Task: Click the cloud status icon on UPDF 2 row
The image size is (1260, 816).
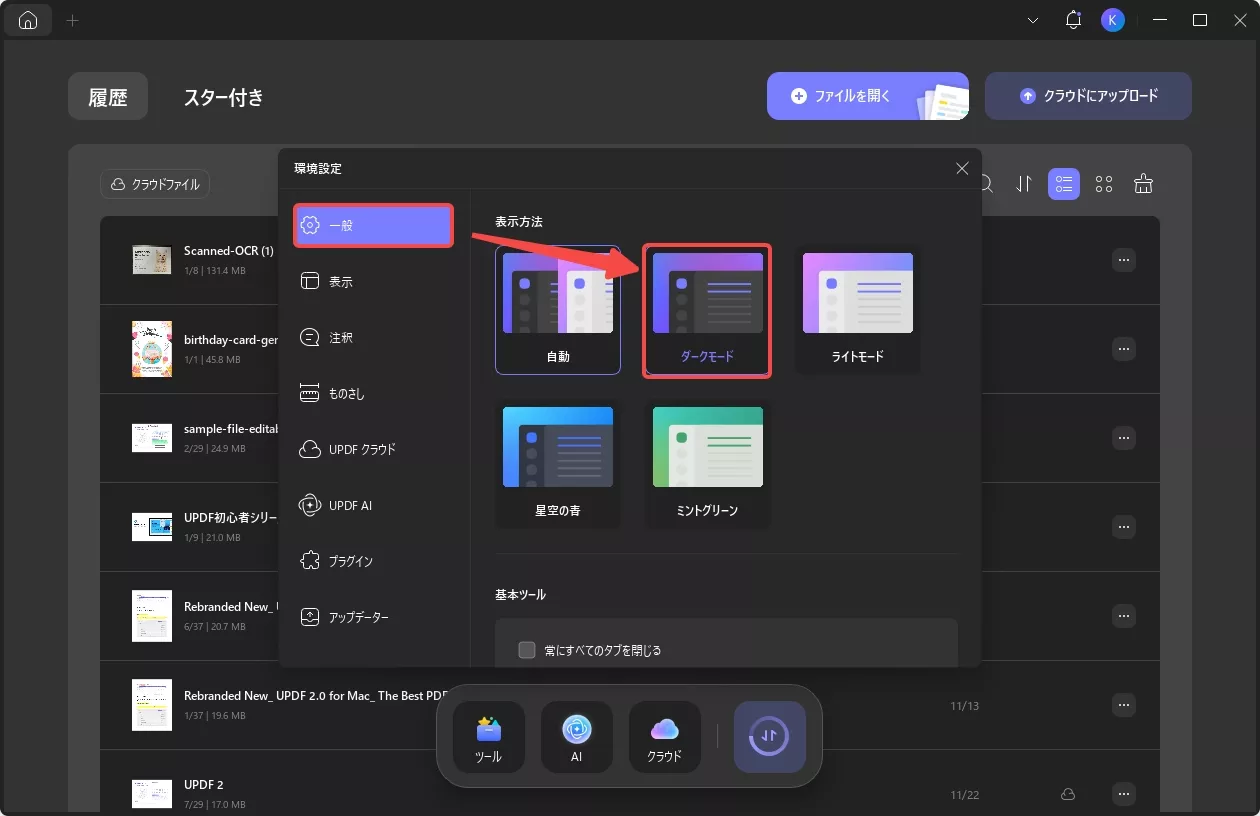Action: tap(1068, 794)
